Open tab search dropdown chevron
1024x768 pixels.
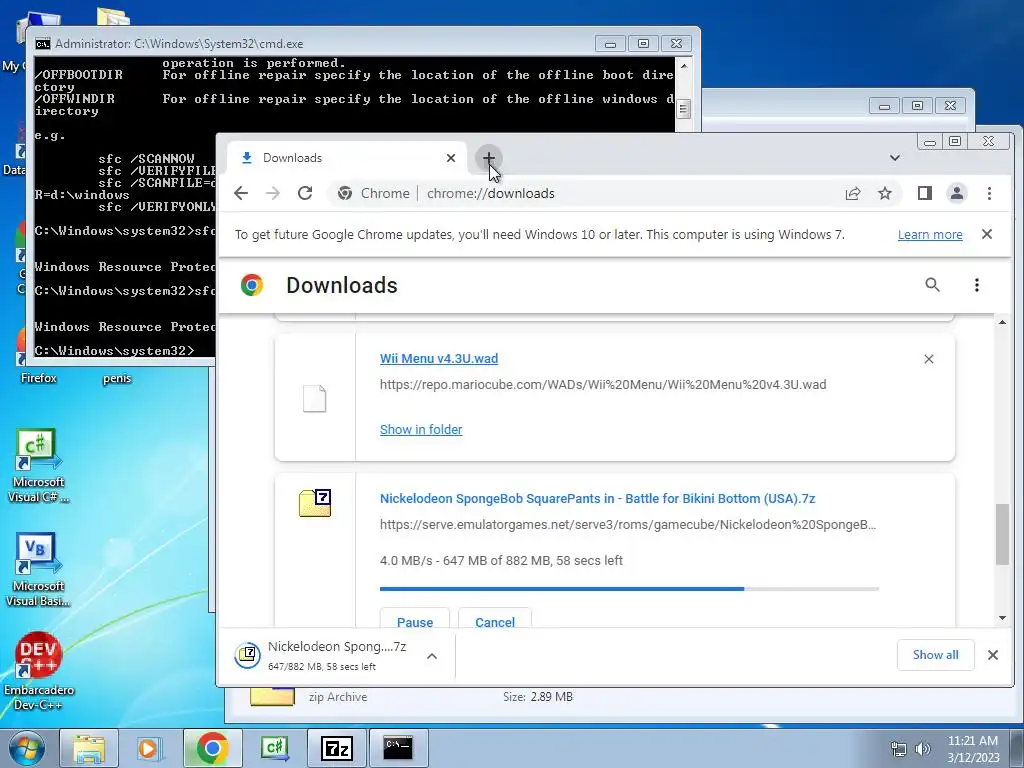(x=895, y=158)
